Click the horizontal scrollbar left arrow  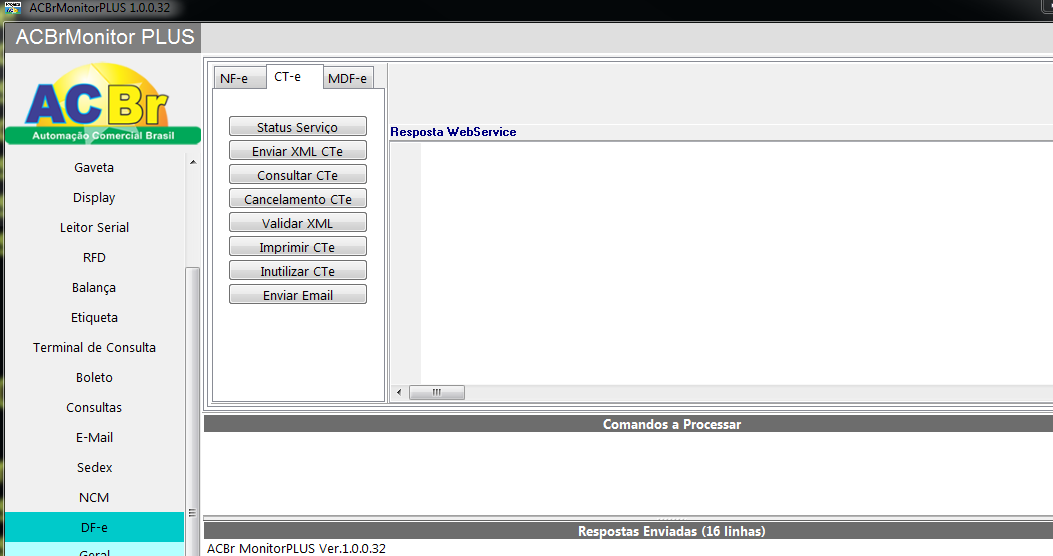pos(399,392)
